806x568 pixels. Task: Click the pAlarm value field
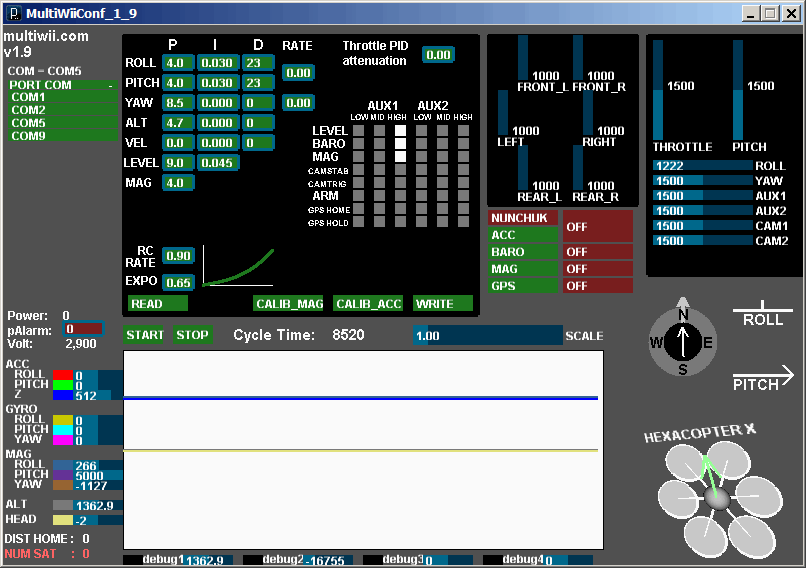coord(83,329)
